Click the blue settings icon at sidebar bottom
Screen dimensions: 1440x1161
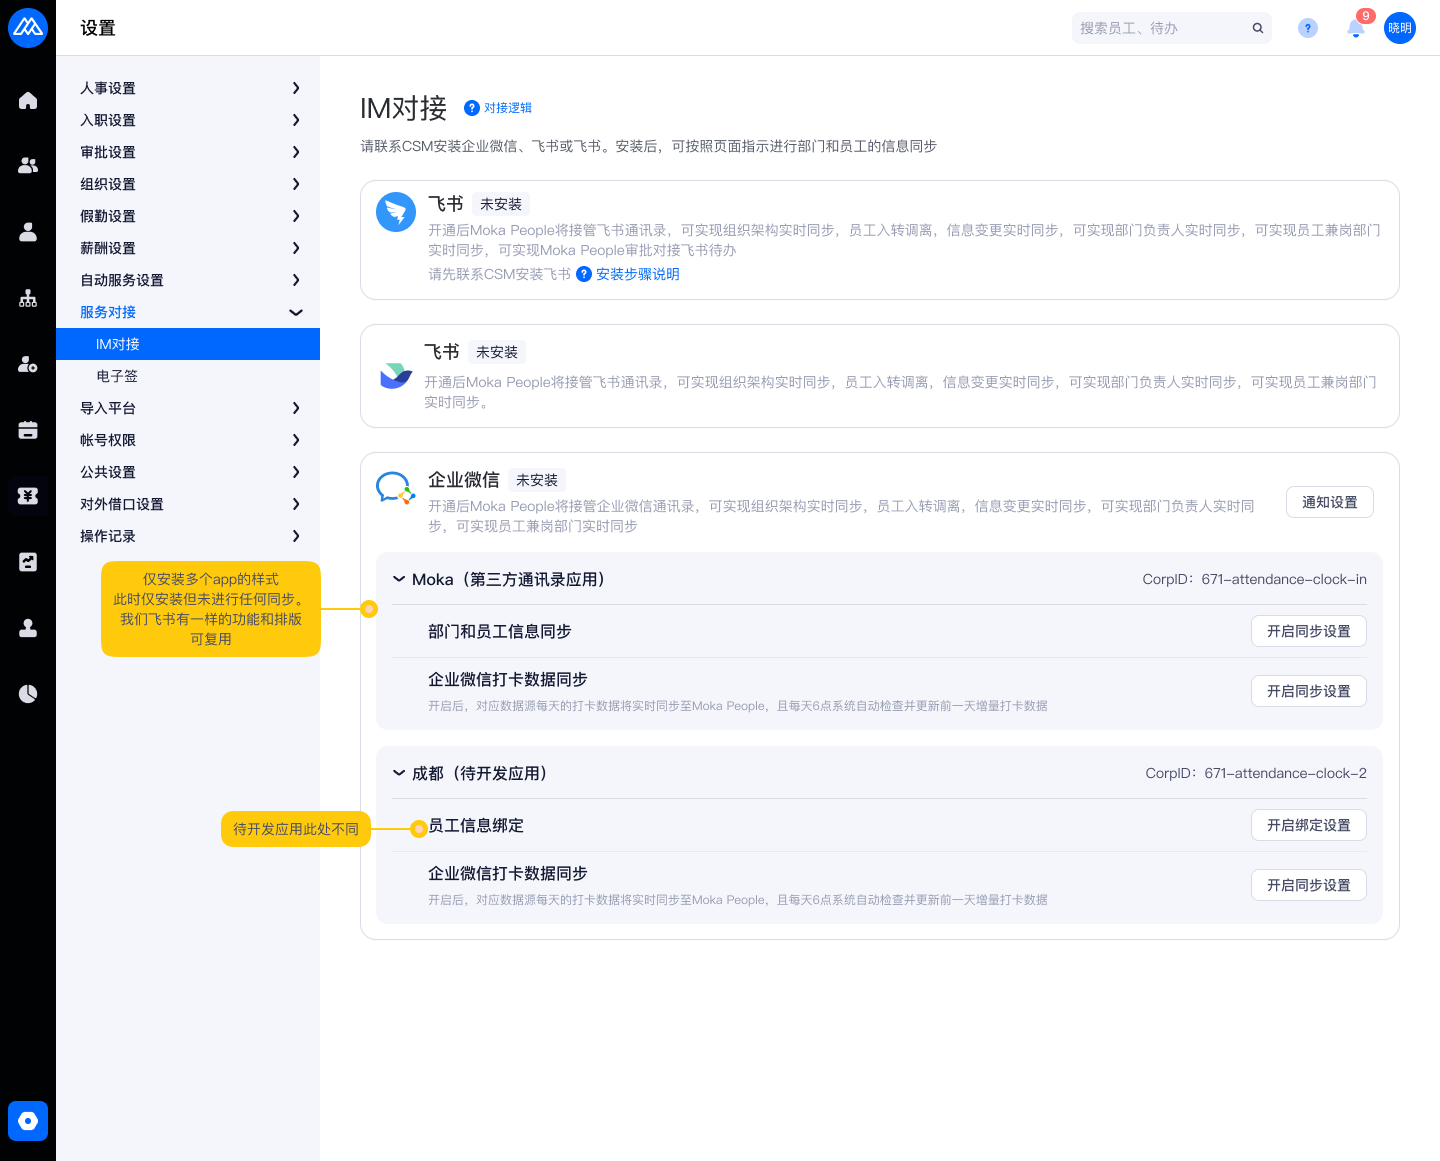pos(28,1121)
